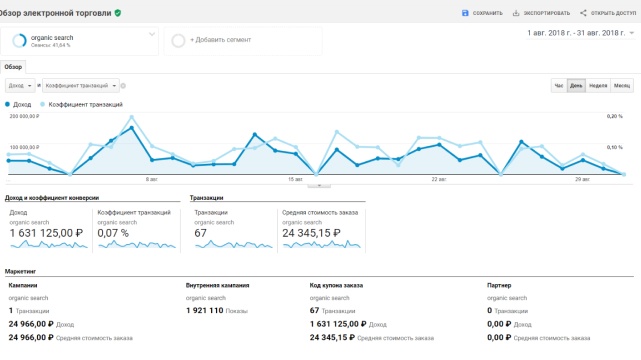Select the Обзор tab
The height and width of the screenshot is (360, 641).
[13, 67]
